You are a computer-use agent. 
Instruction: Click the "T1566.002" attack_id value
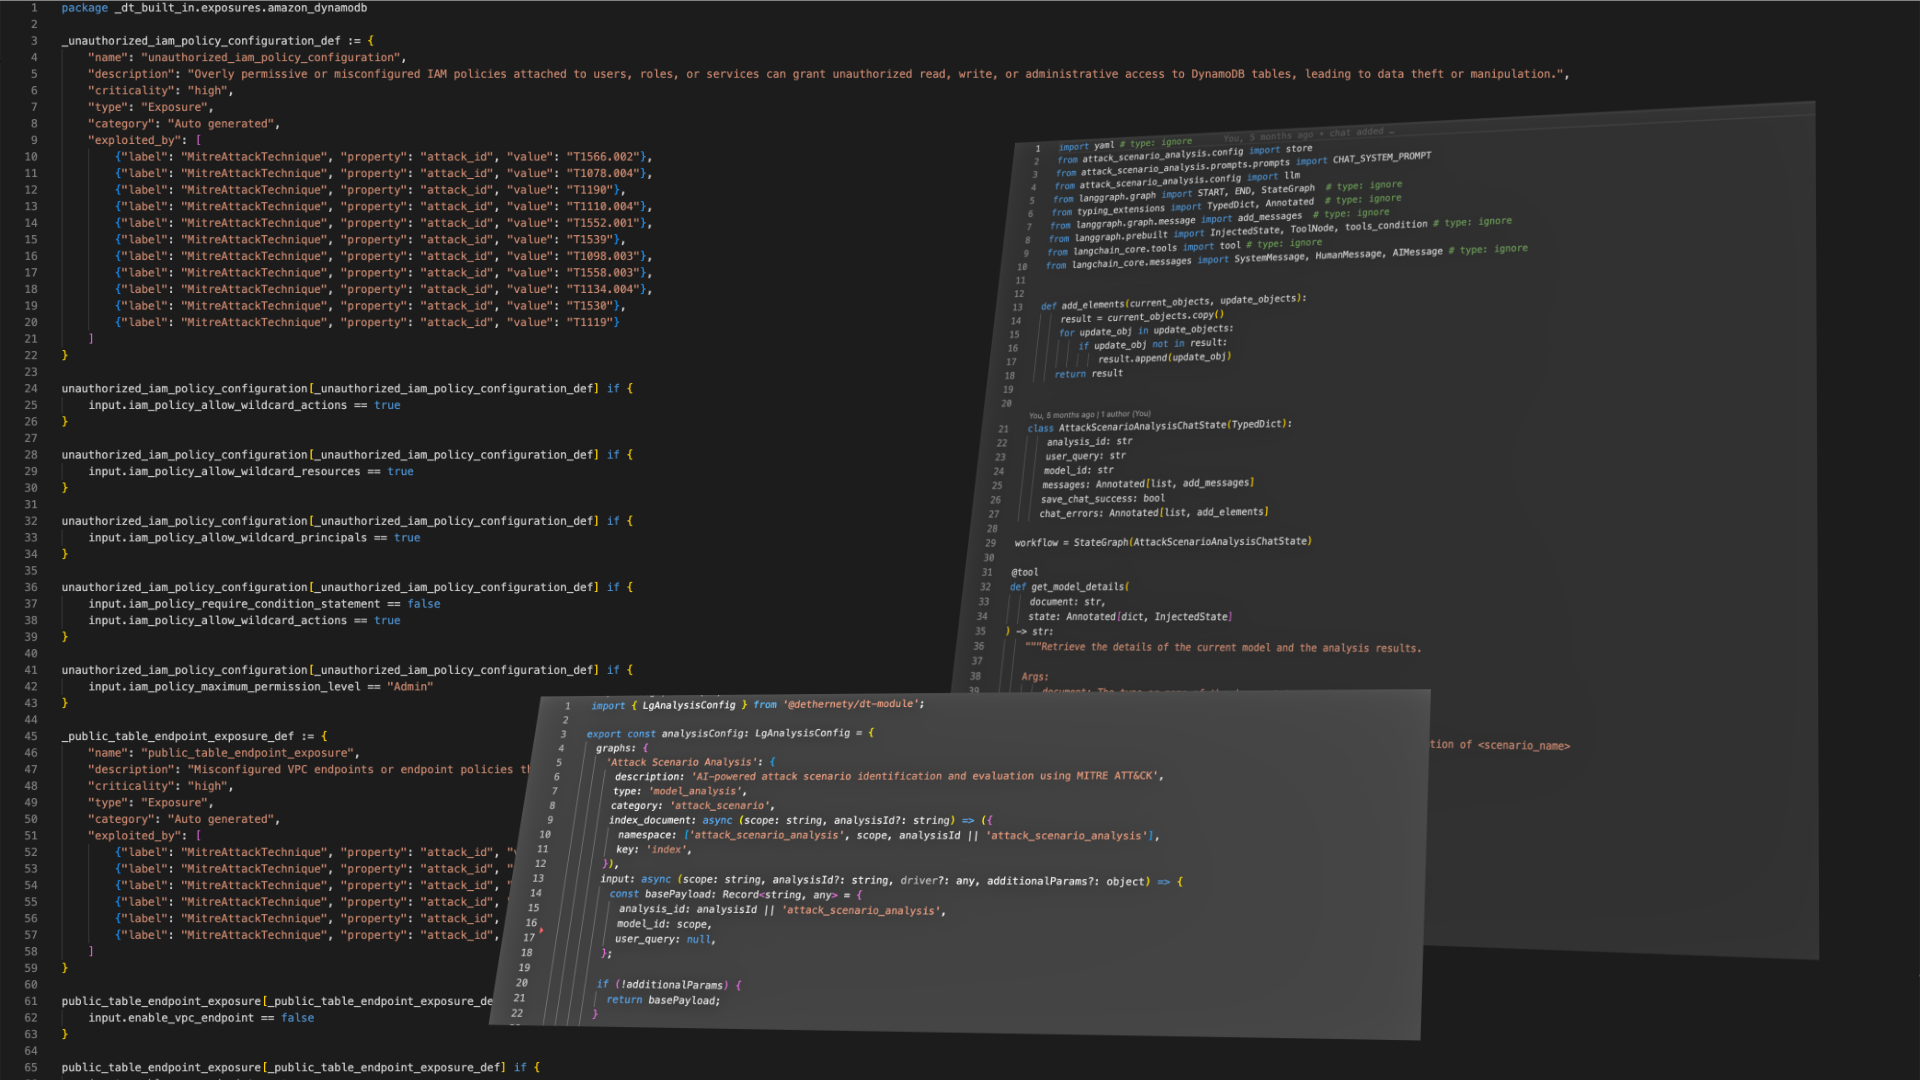click(x=603, y=157)
